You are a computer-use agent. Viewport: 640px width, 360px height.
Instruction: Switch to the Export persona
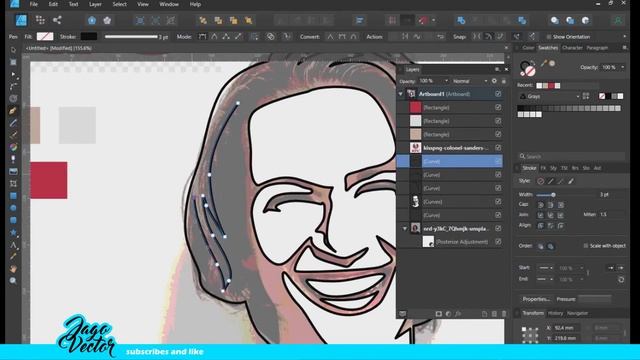tap(57, 20)
